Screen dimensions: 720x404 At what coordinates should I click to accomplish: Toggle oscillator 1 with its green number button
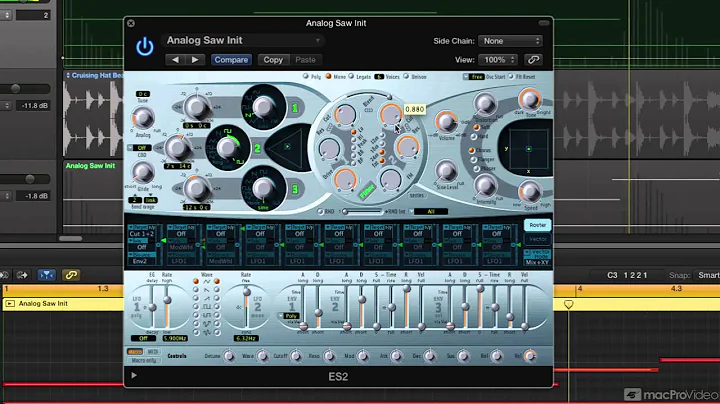pos(295,108)
